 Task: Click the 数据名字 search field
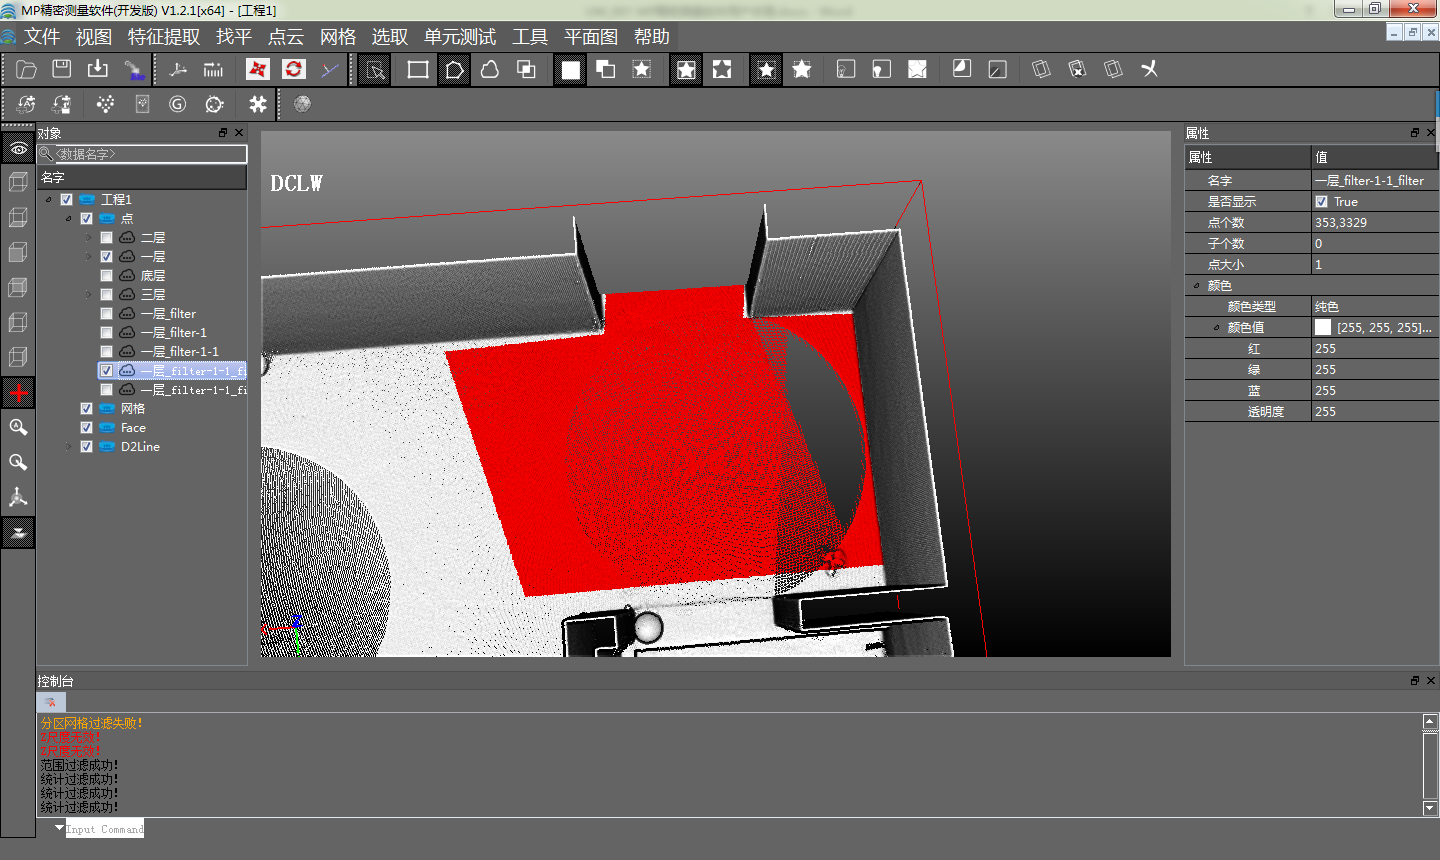click(148, 154)
